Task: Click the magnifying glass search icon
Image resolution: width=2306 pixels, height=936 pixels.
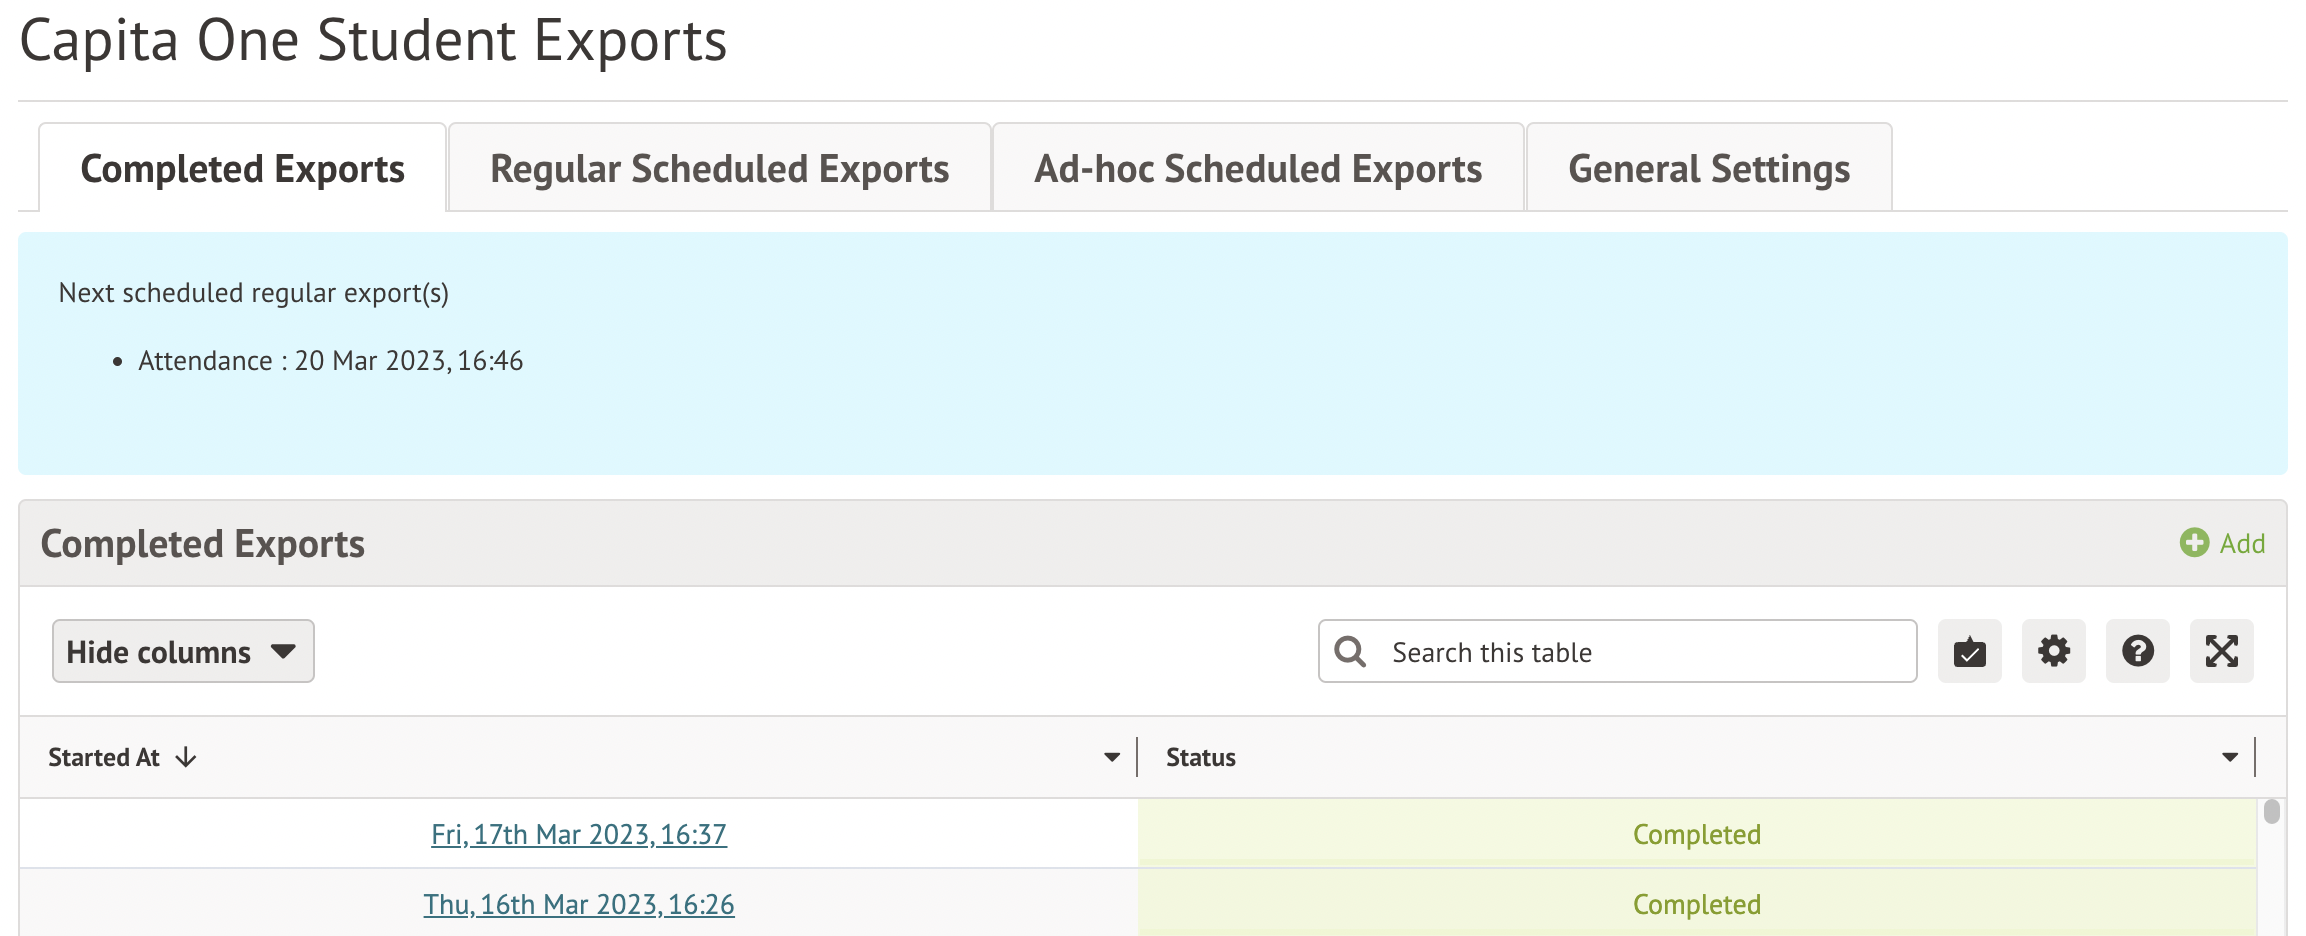Action: point(1350,652)
